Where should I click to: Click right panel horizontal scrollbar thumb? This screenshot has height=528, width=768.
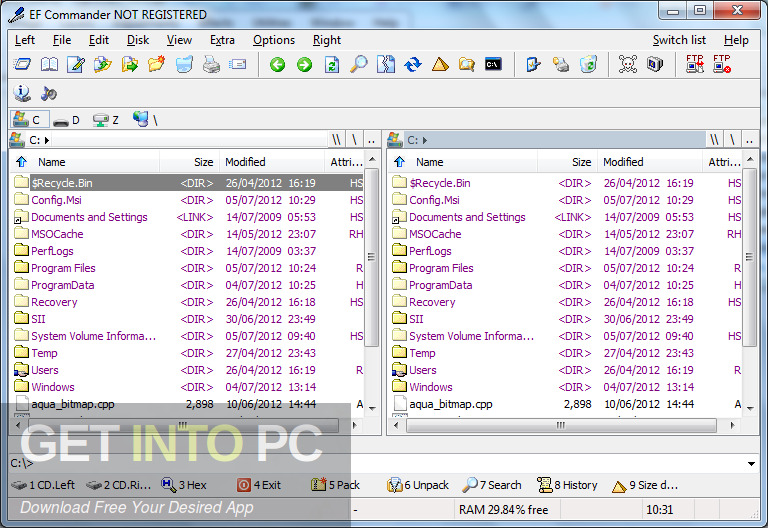[561, 425]
